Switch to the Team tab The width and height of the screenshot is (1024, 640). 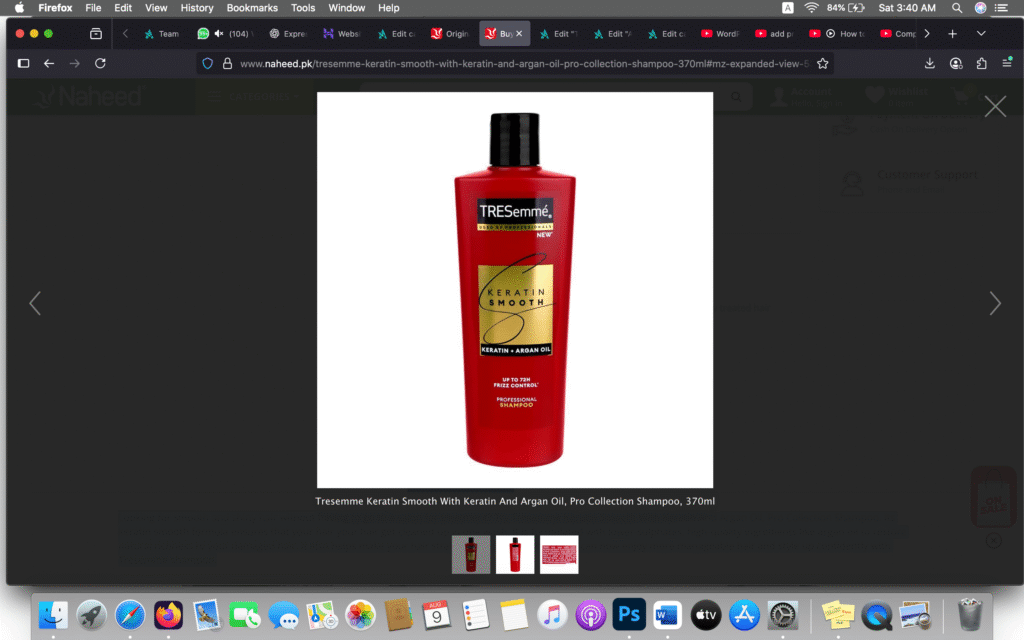tap(162, 33)
